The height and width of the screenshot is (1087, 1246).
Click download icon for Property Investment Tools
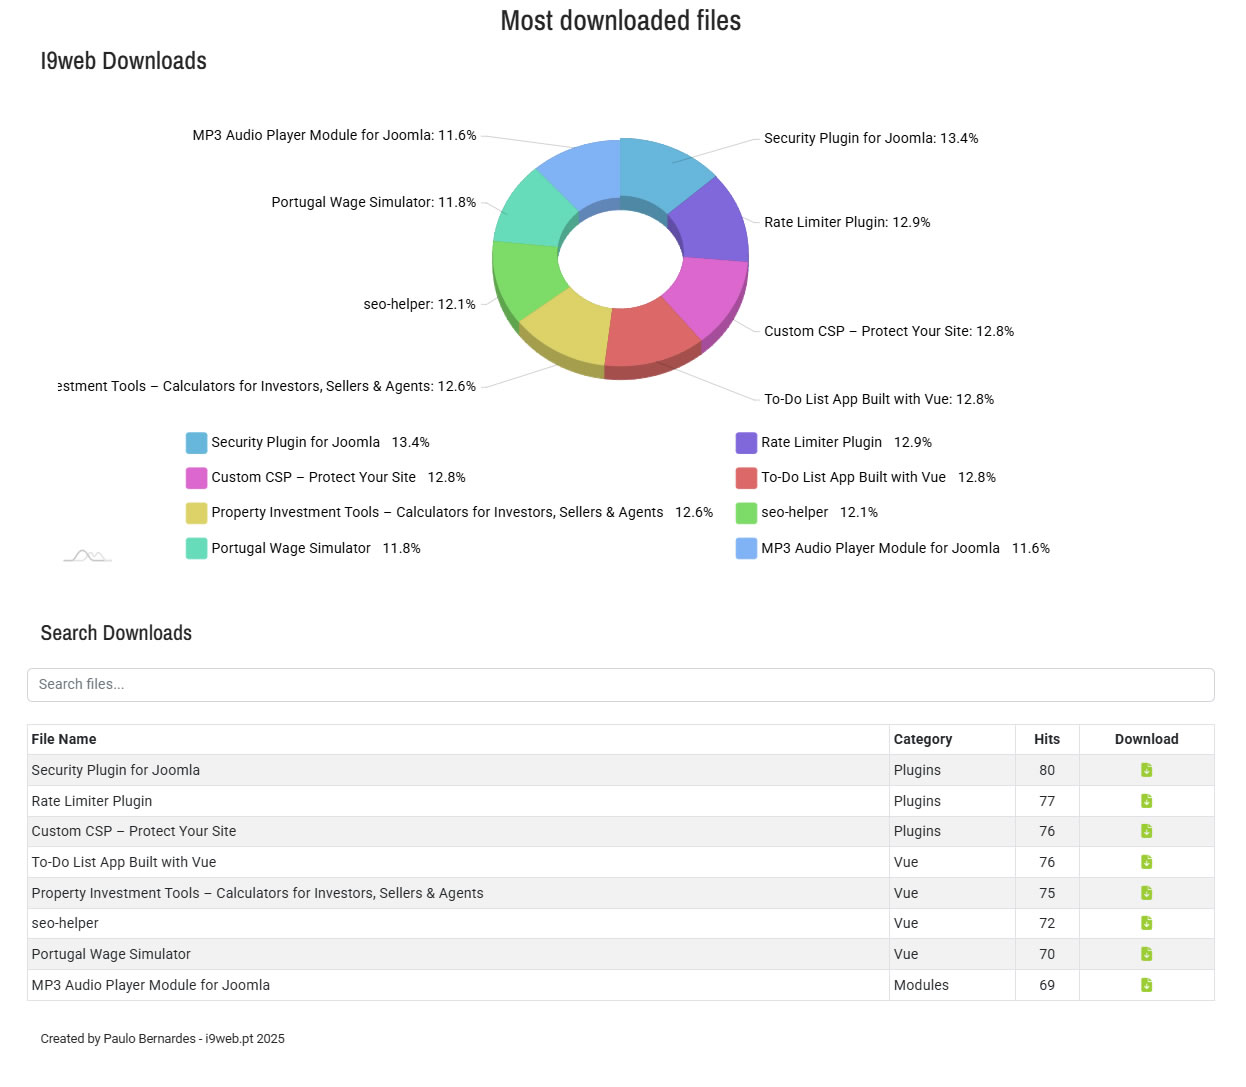point(1146,893)
